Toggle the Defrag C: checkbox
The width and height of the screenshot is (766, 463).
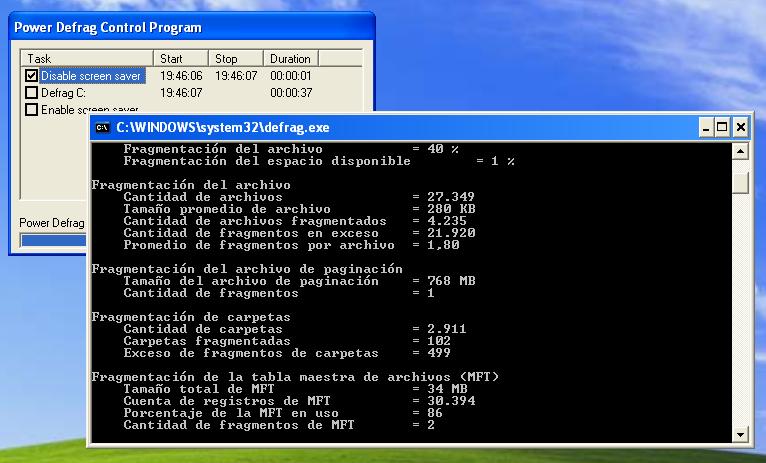coord(31,93)
